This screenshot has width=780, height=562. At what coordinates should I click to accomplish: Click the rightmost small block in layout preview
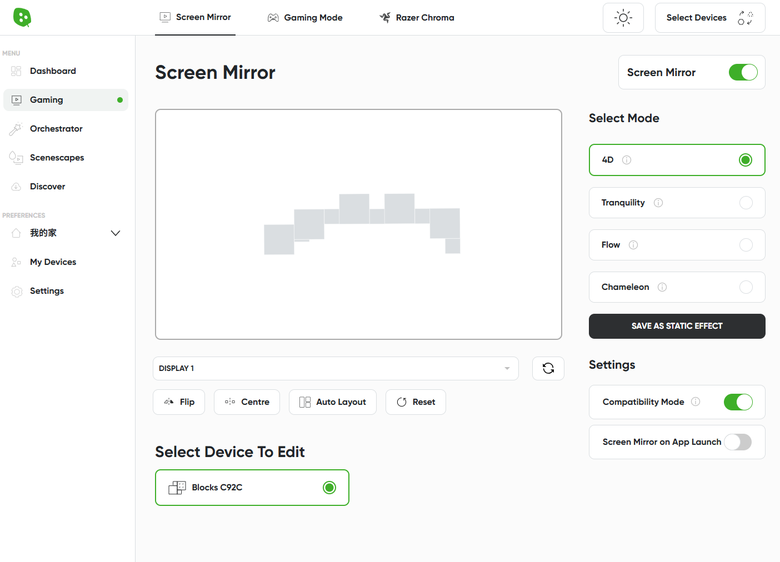pos(453,246)
